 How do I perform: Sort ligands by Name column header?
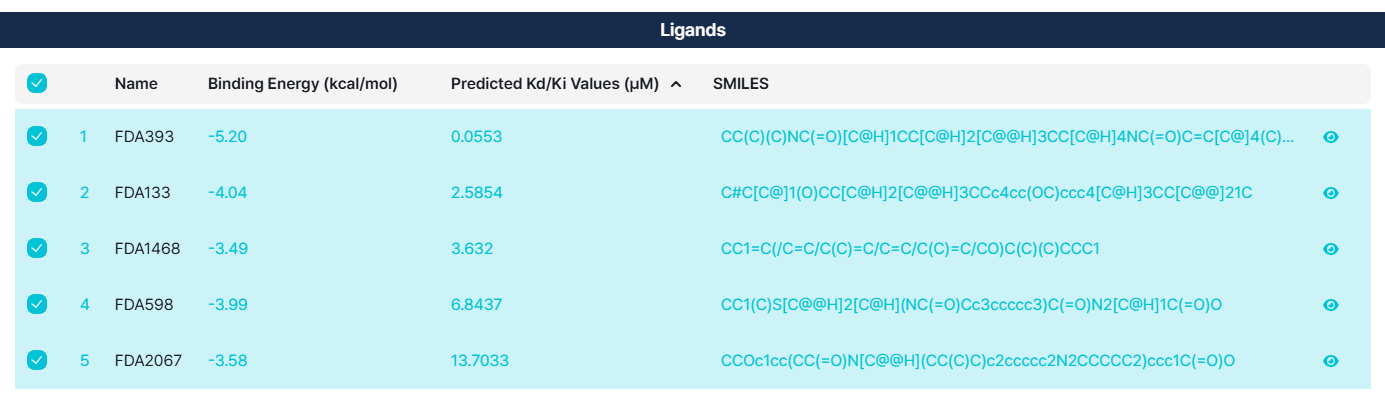(x=136, y=84)
